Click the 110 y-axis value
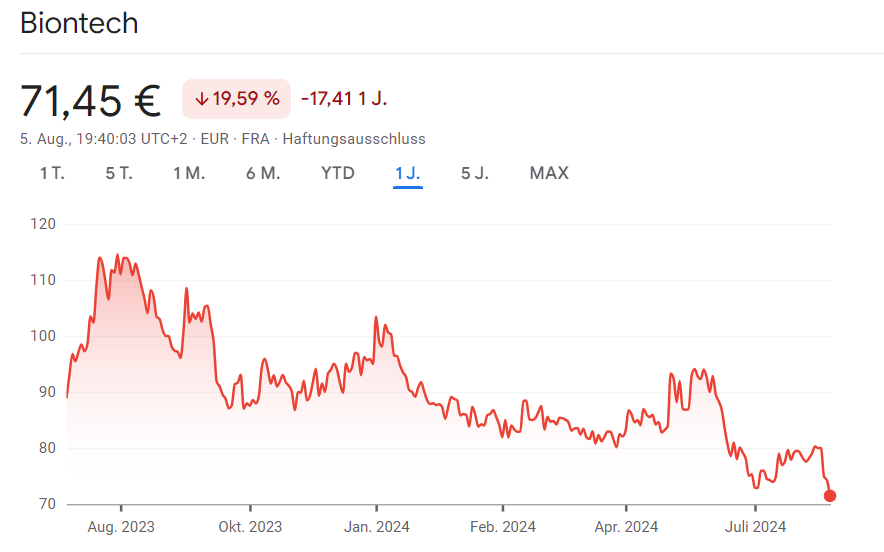 click(43, 280)
